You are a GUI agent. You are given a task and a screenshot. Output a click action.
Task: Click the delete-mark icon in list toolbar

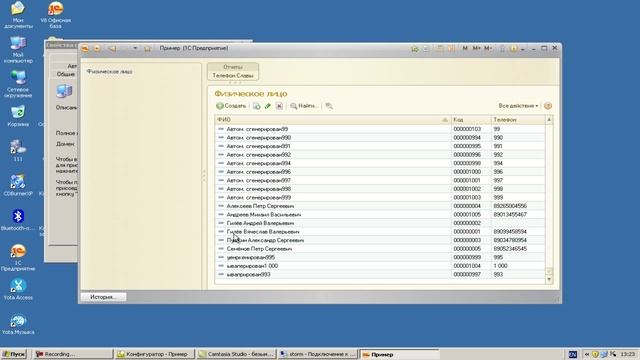click(x=279, y=106)
